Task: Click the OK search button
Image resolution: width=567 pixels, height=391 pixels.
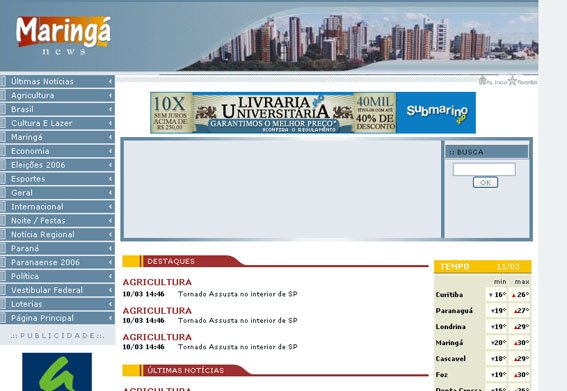Action: coord(485,182)
